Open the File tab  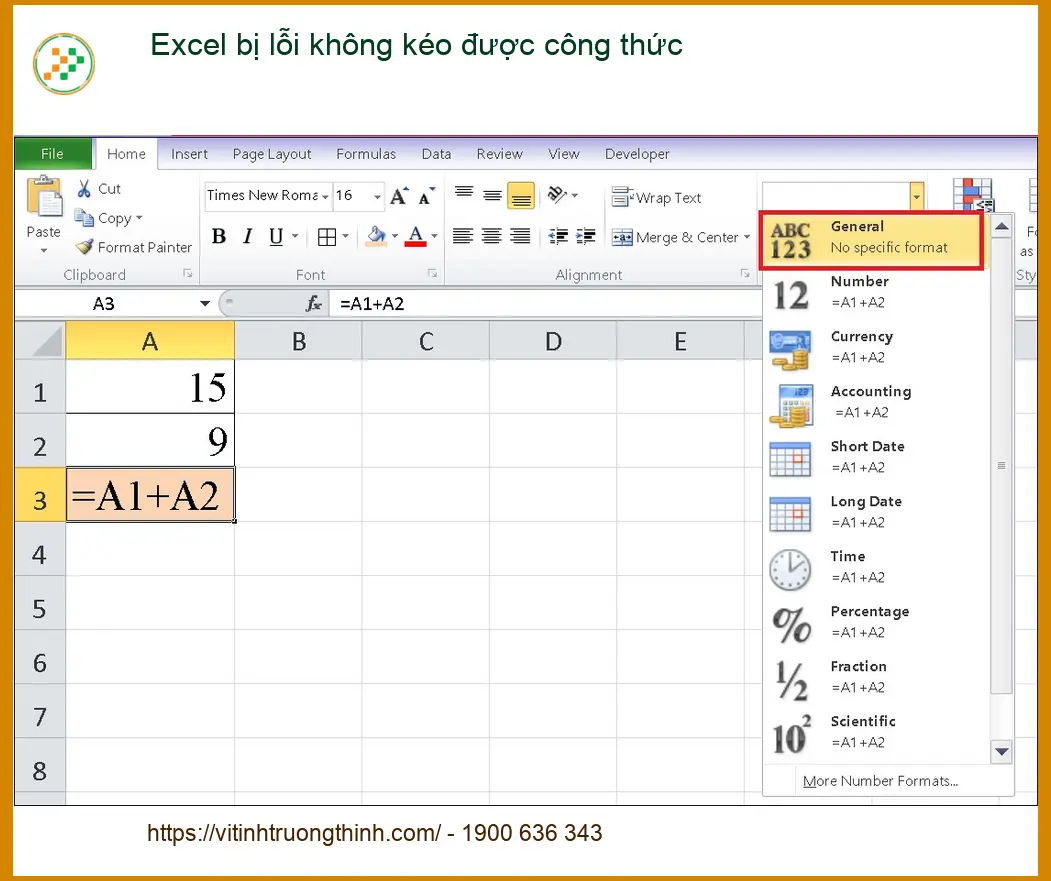coord(52,154)
